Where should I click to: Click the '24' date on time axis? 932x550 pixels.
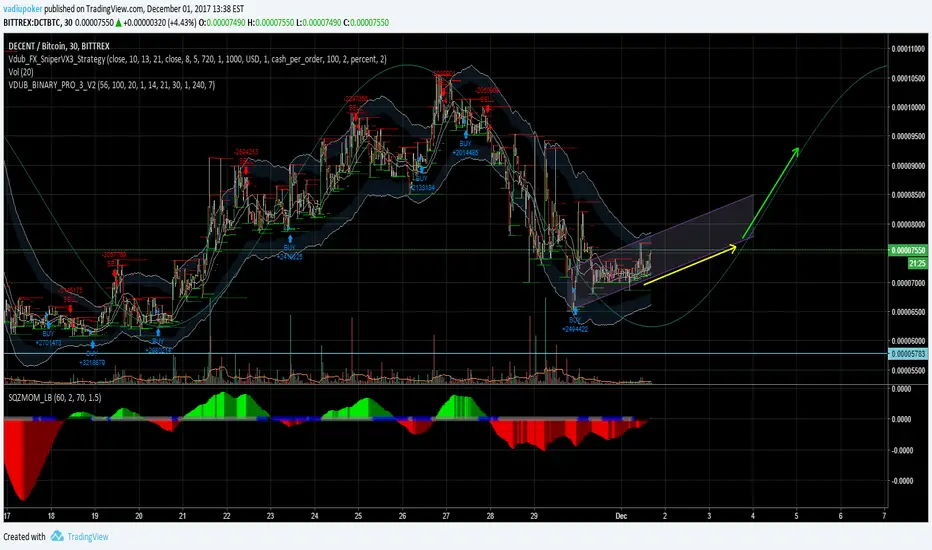pos(314,516)
